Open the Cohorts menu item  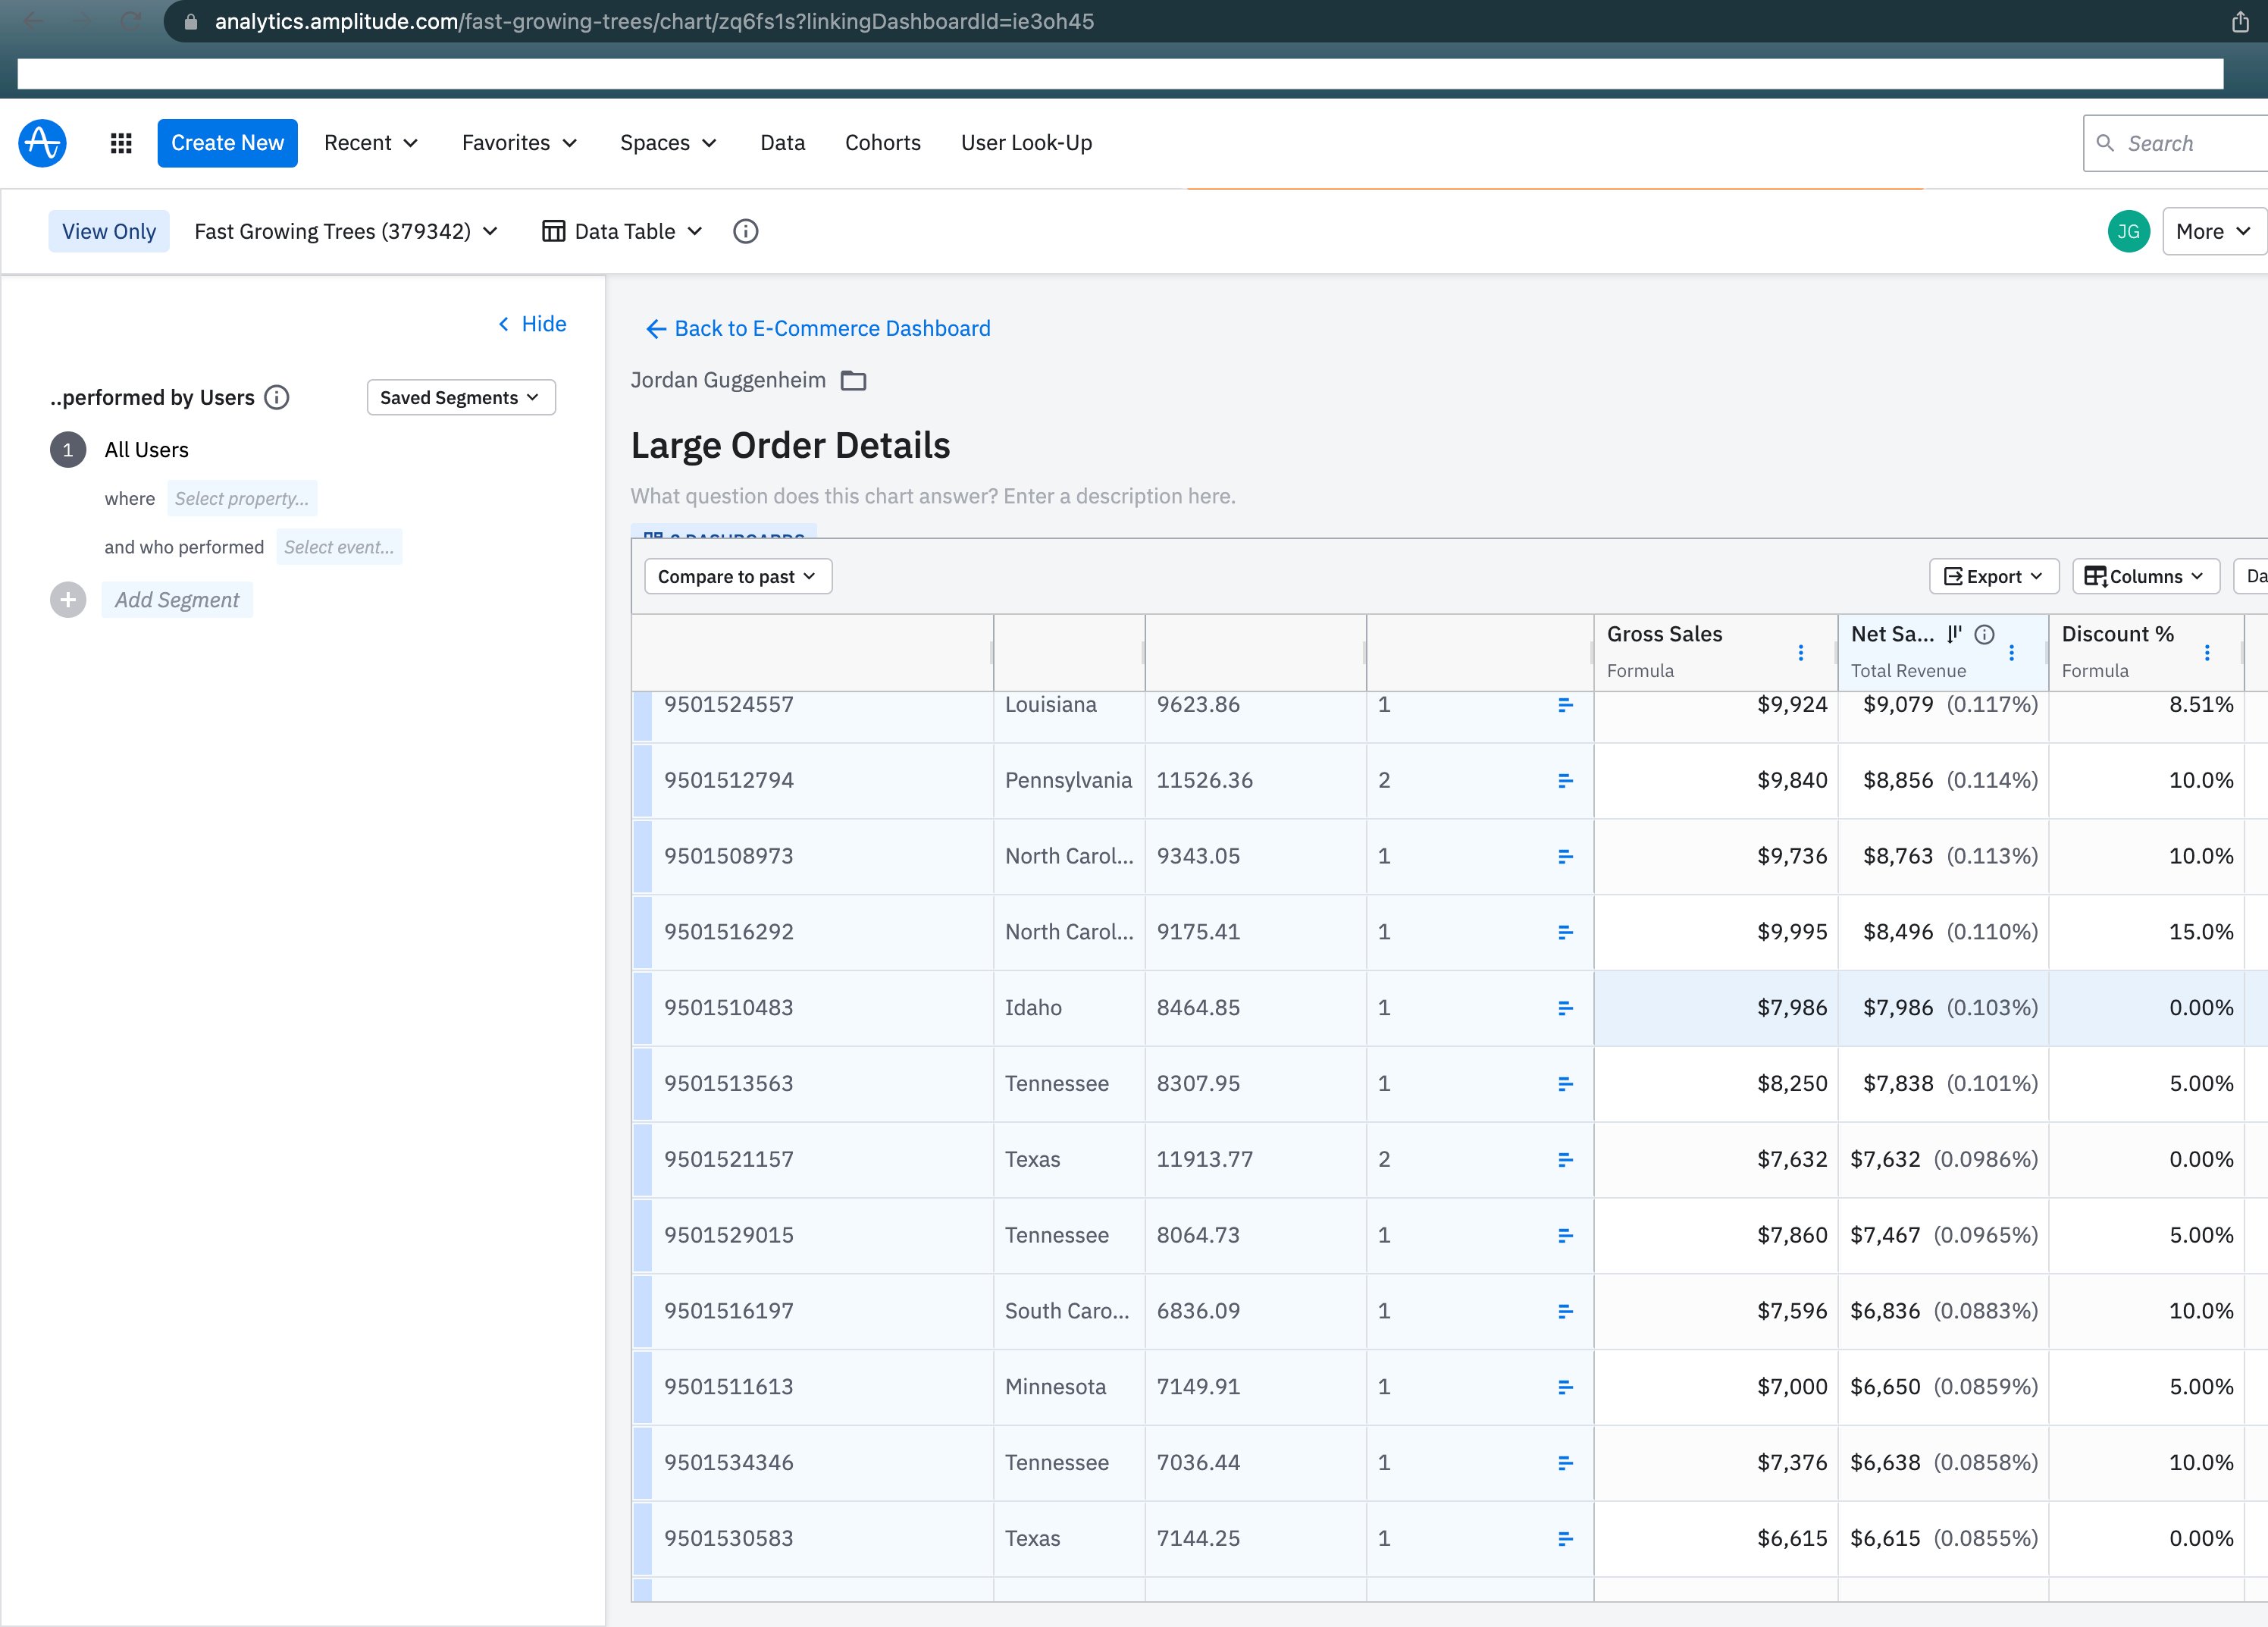(882, 143)
